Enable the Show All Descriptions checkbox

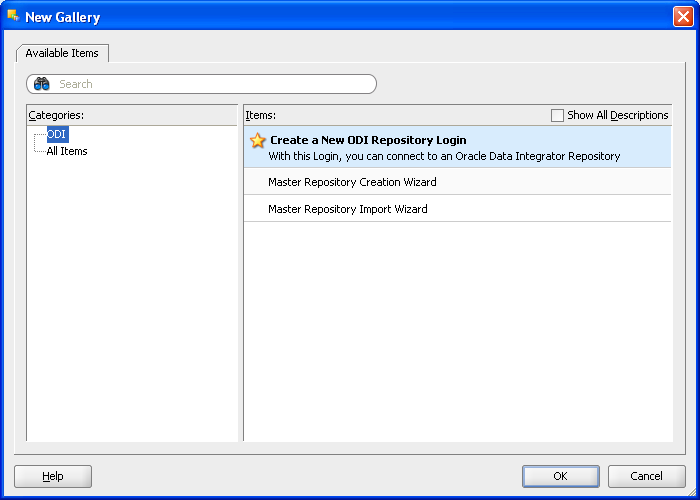coord(558,115)
